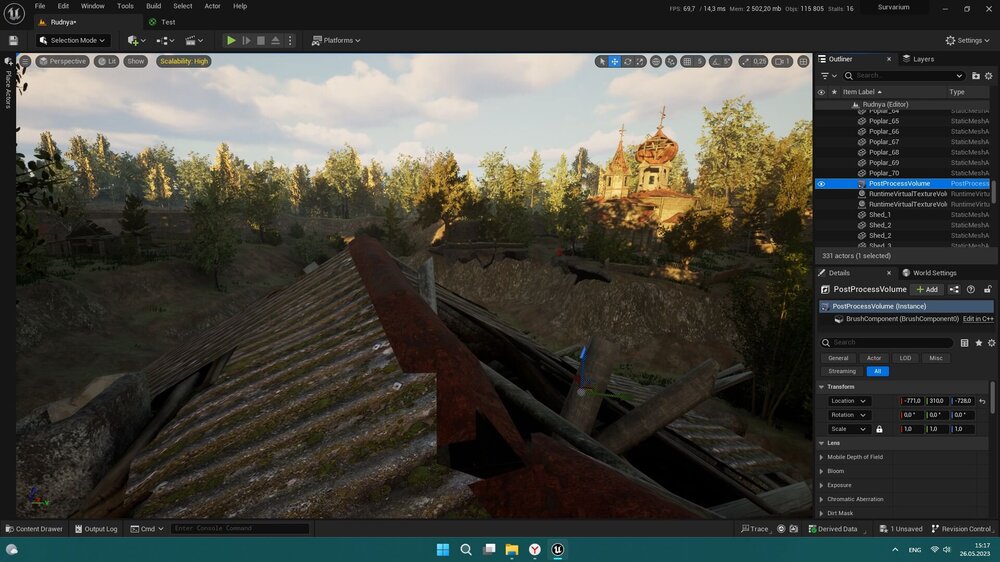Toggle visibility of PostProcessVolume eye icon
Screen dimensions: 1000x562
click(821, 184)
